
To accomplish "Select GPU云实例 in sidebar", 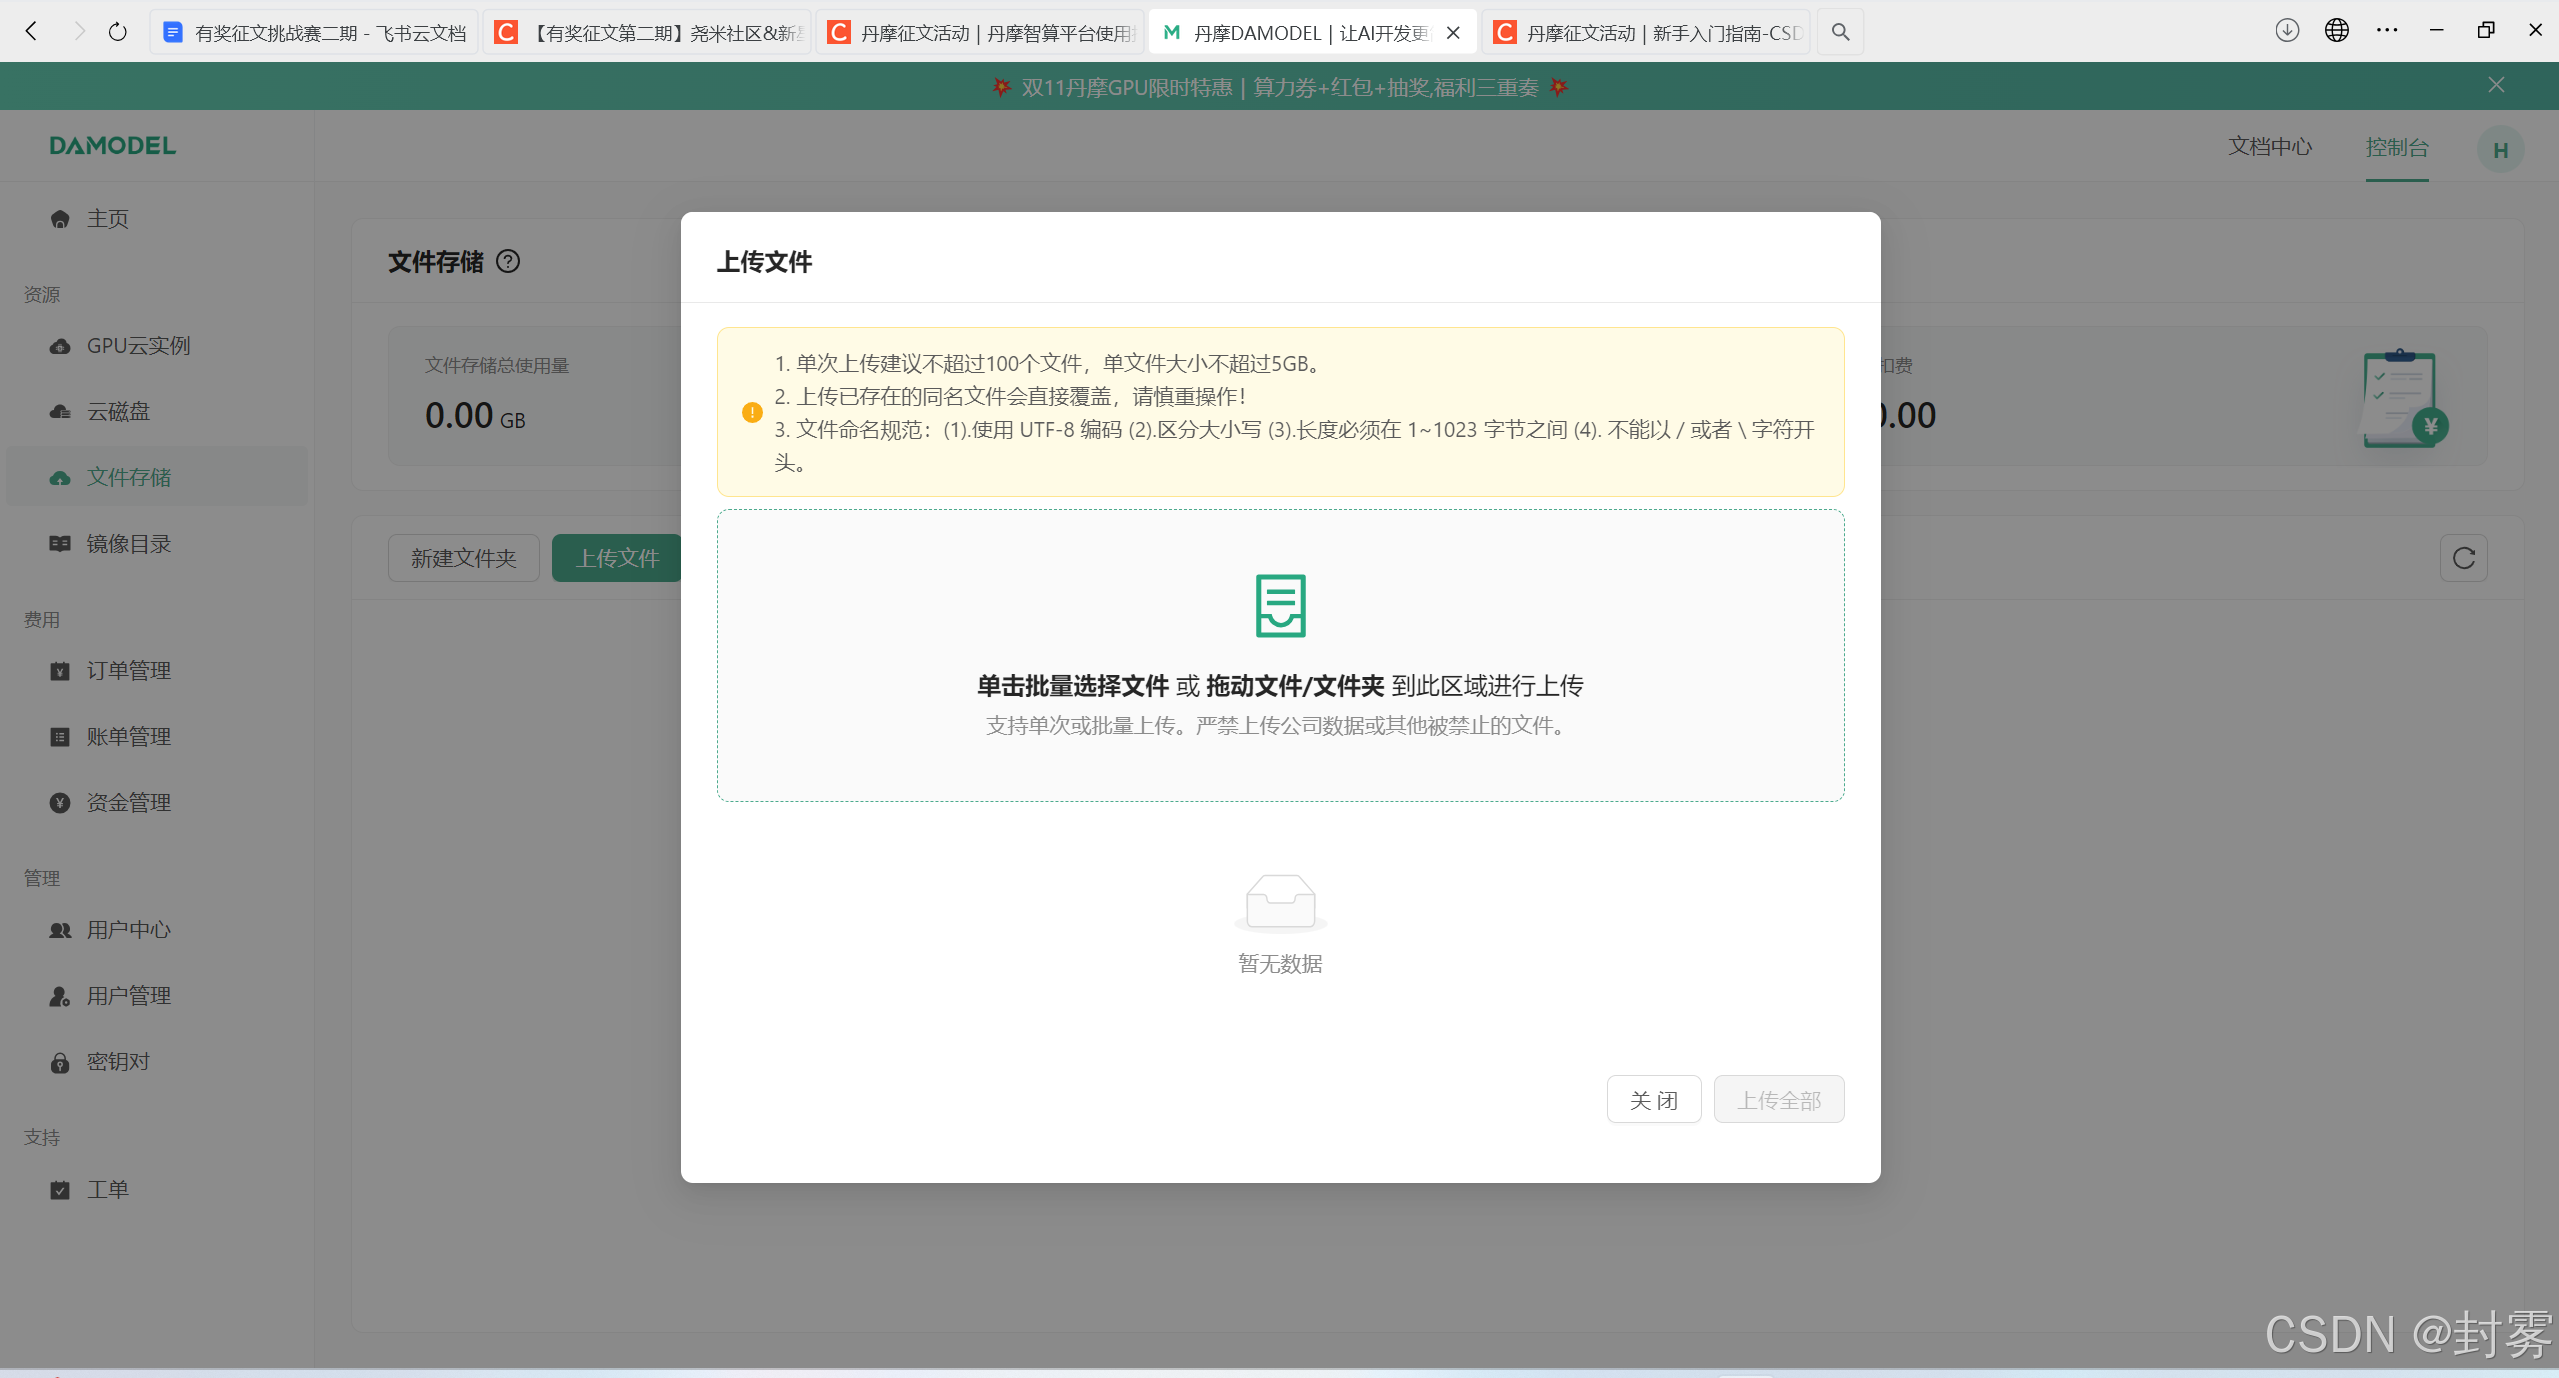I will click(x=138, y=346).
